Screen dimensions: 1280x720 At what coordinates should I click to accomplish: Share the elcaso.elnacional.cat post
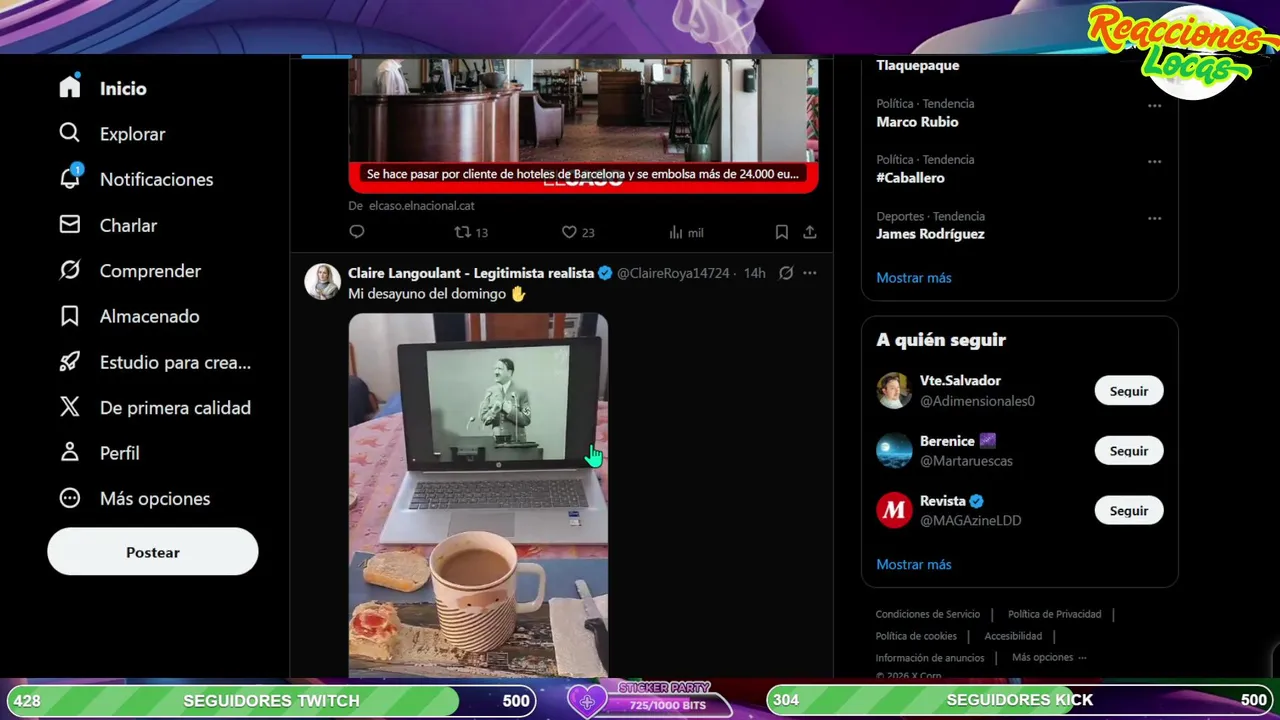[810, 232]
